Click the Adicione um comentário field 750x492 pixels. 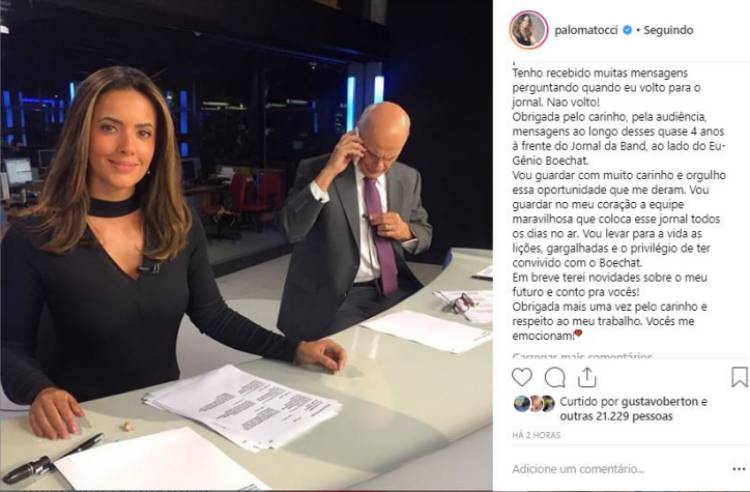578,469
